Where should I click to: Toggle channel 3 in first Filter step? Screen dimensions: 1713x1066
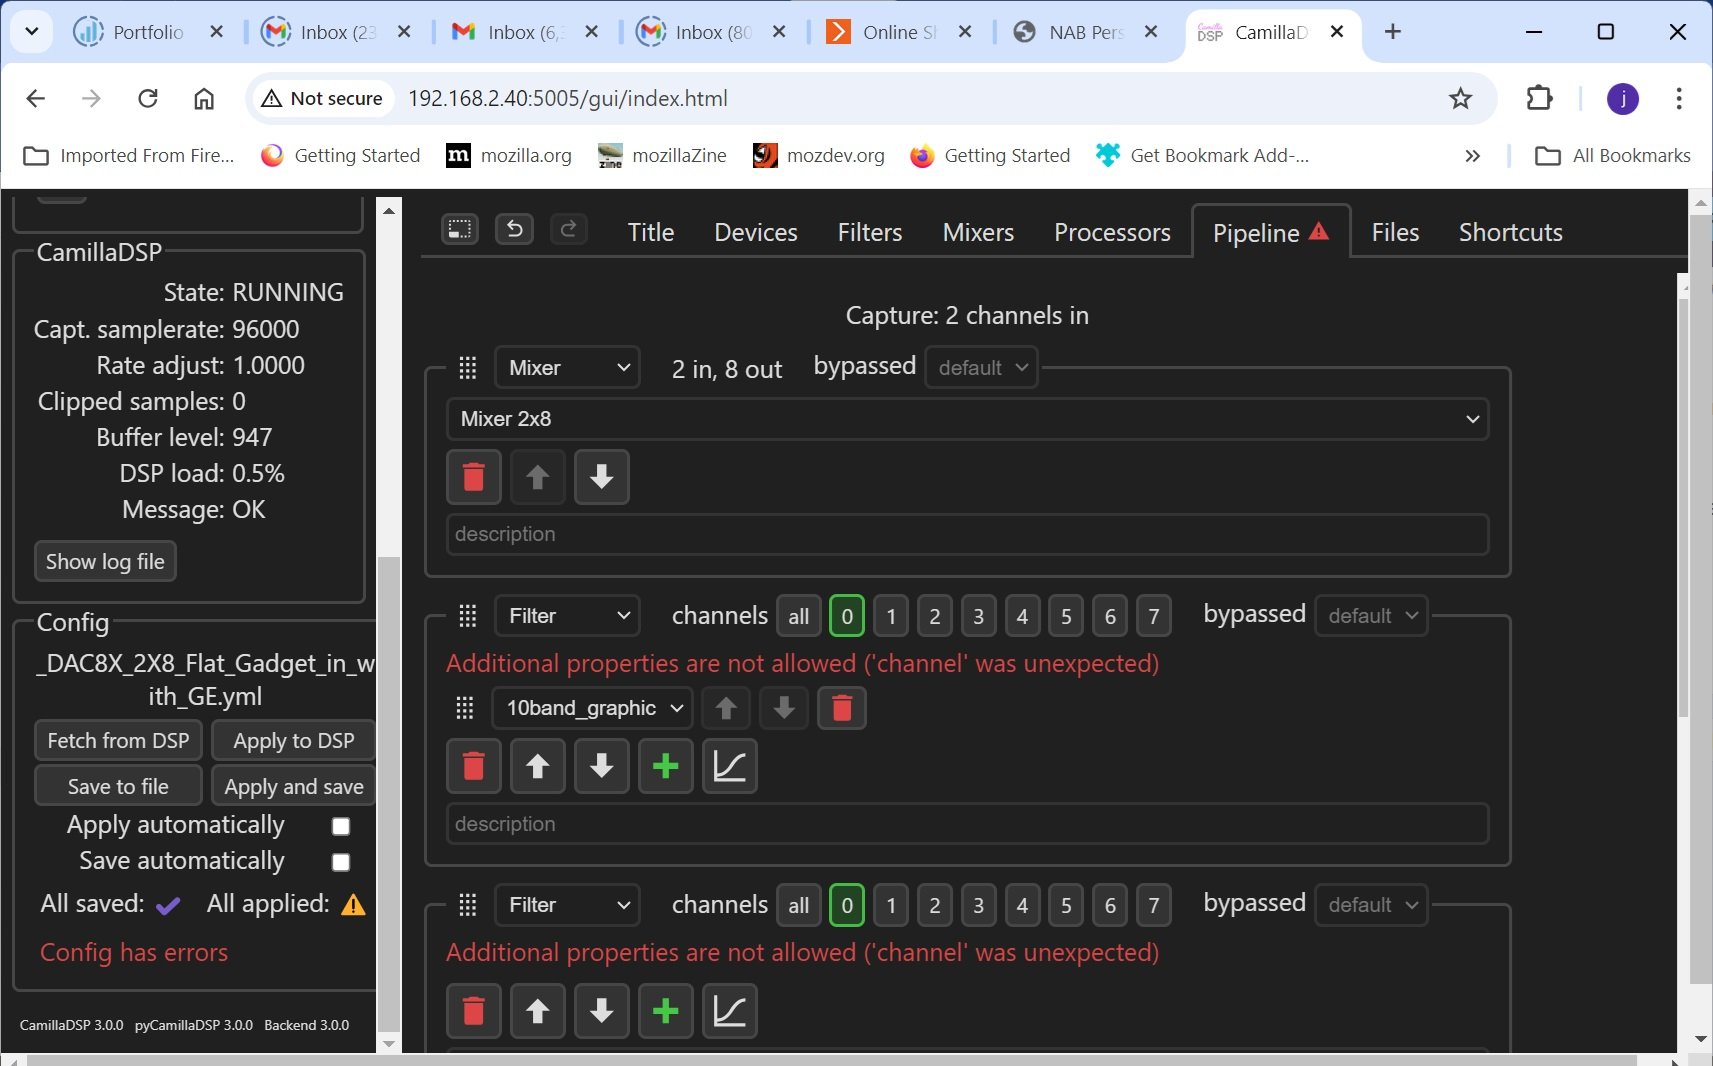tap(979, 616)
